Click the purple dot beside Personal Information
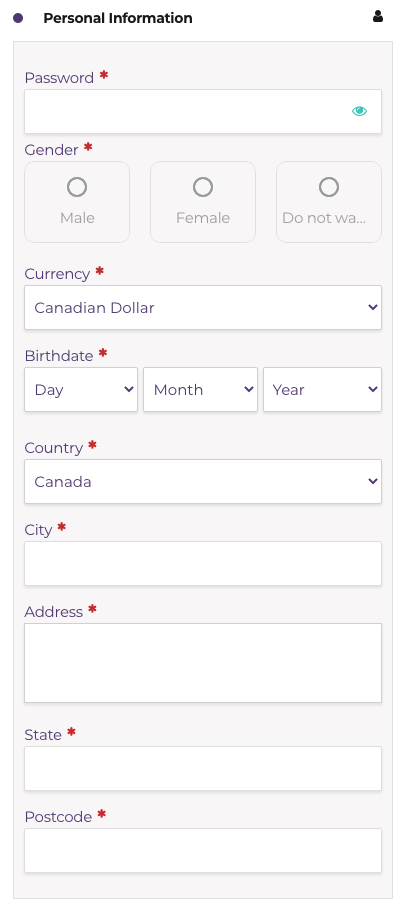 click(18, 18)
